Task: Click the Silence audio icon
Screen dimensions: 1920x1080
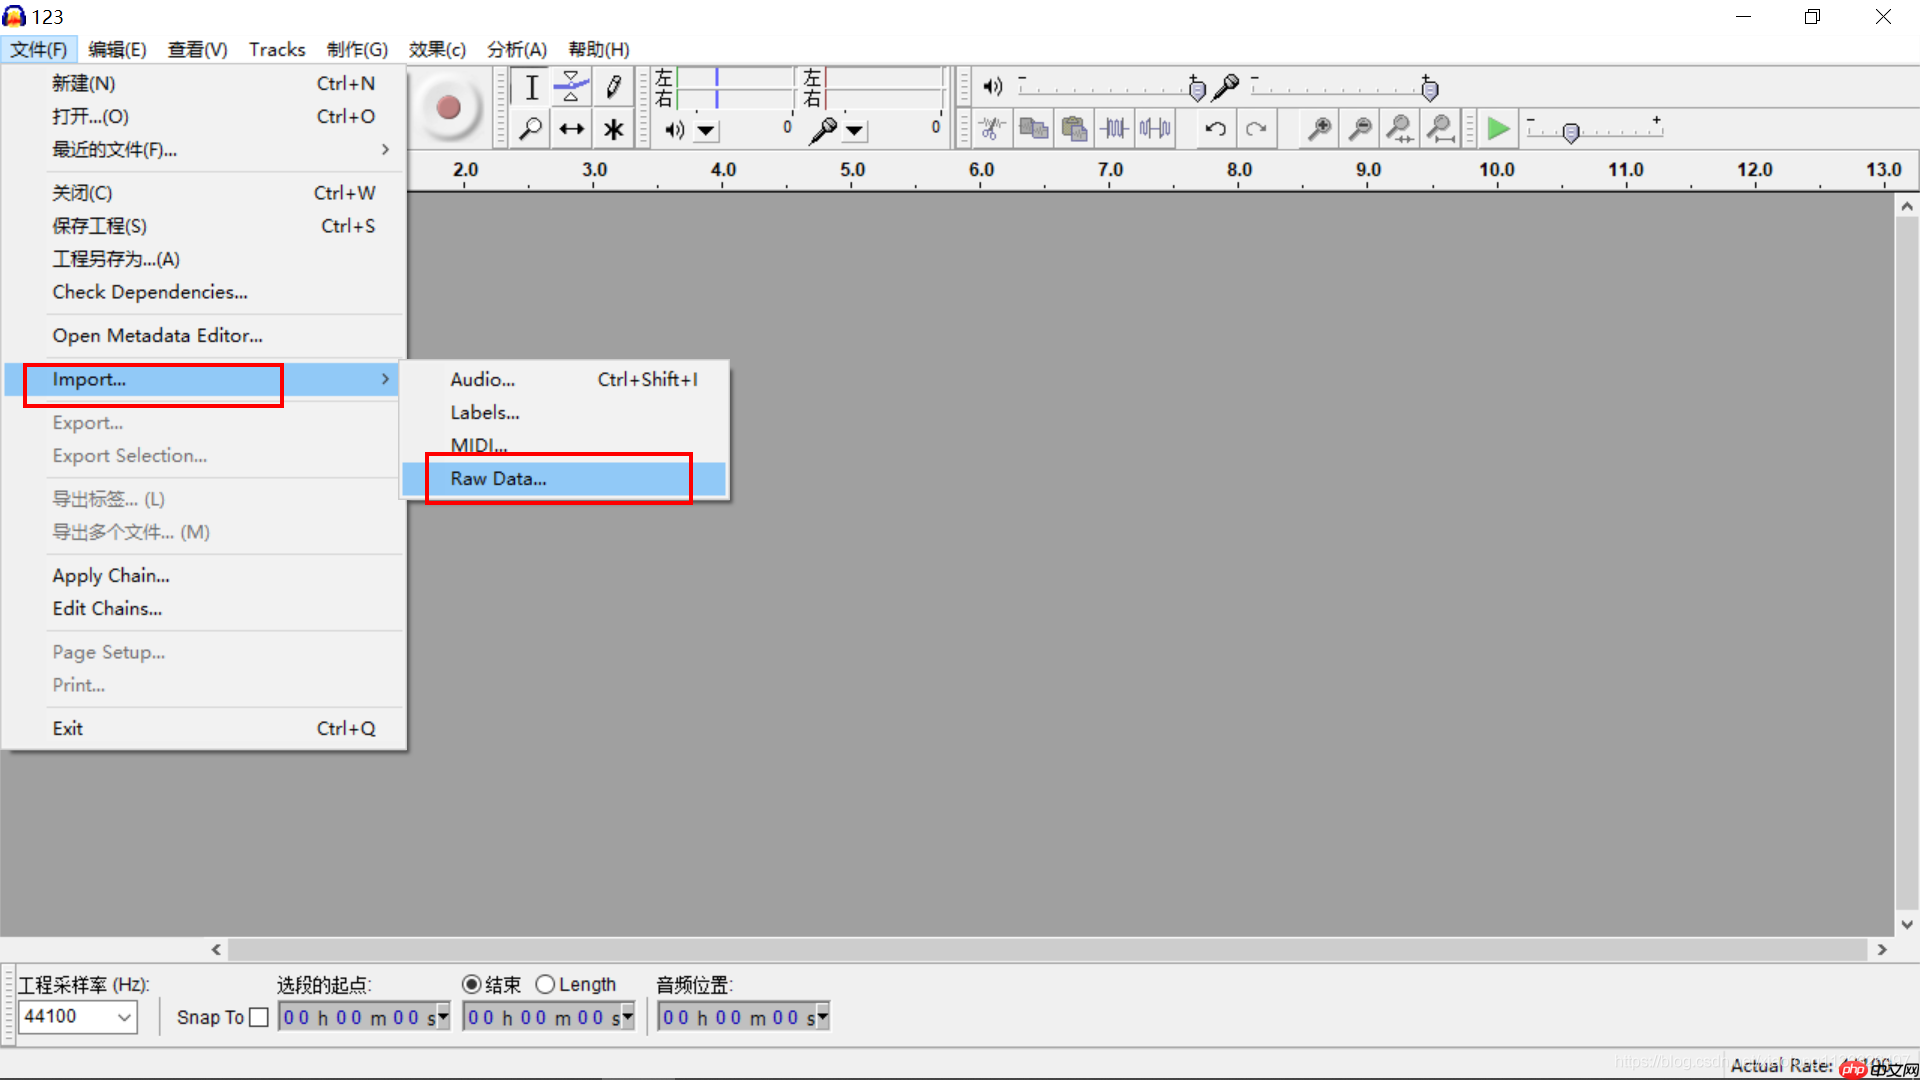Action: point(1155,129)
